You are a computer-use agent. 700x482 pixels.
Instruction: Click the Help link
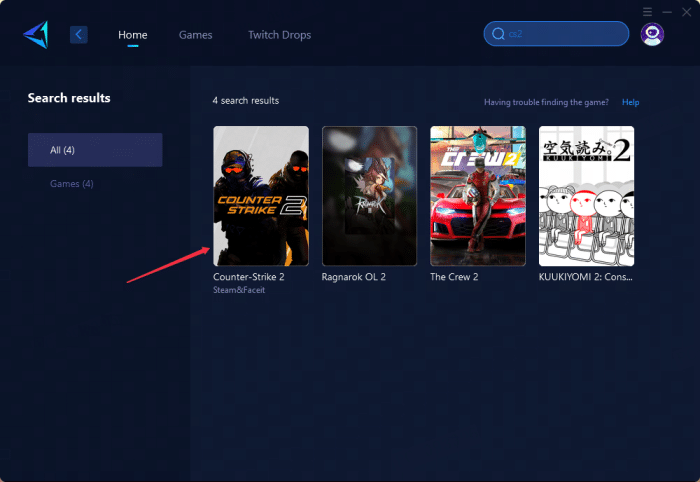click(x=630, y=102)
